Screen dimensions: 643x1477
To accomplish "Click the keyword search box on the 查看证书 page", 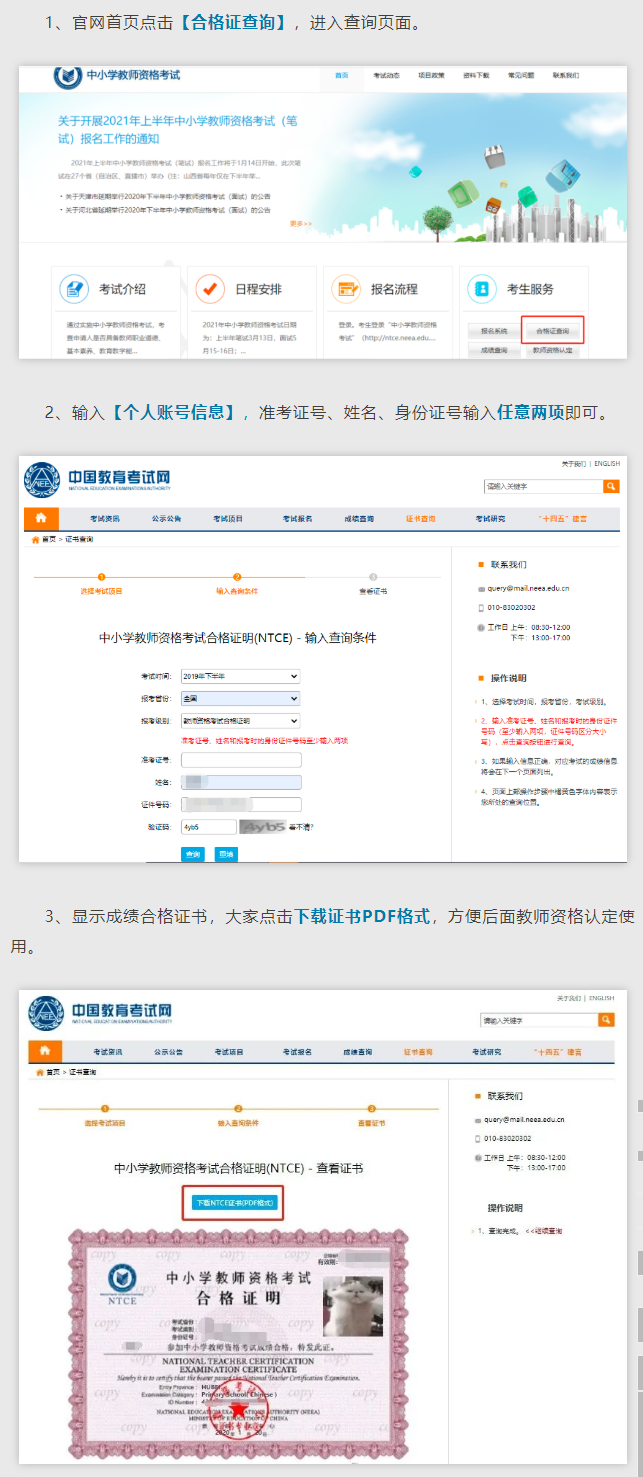I will (539, 1020).
